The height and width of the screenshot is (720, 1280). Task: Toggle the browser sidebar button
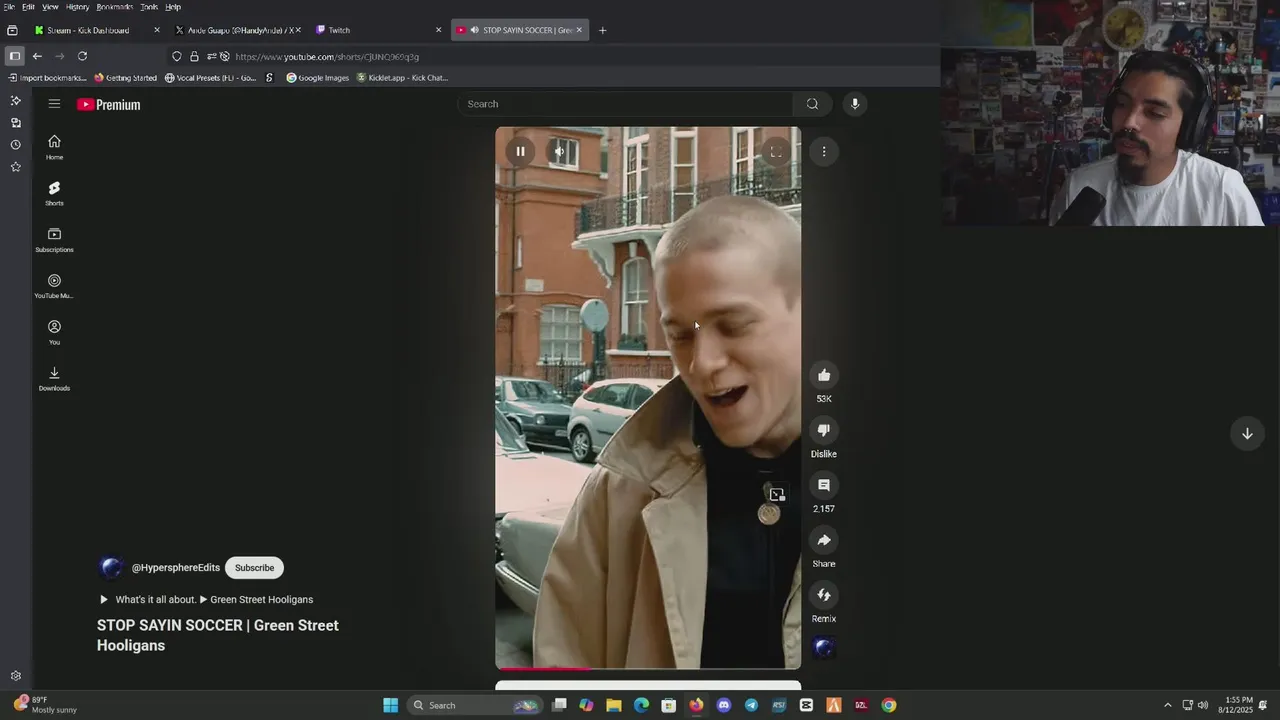tap(14, 56)
